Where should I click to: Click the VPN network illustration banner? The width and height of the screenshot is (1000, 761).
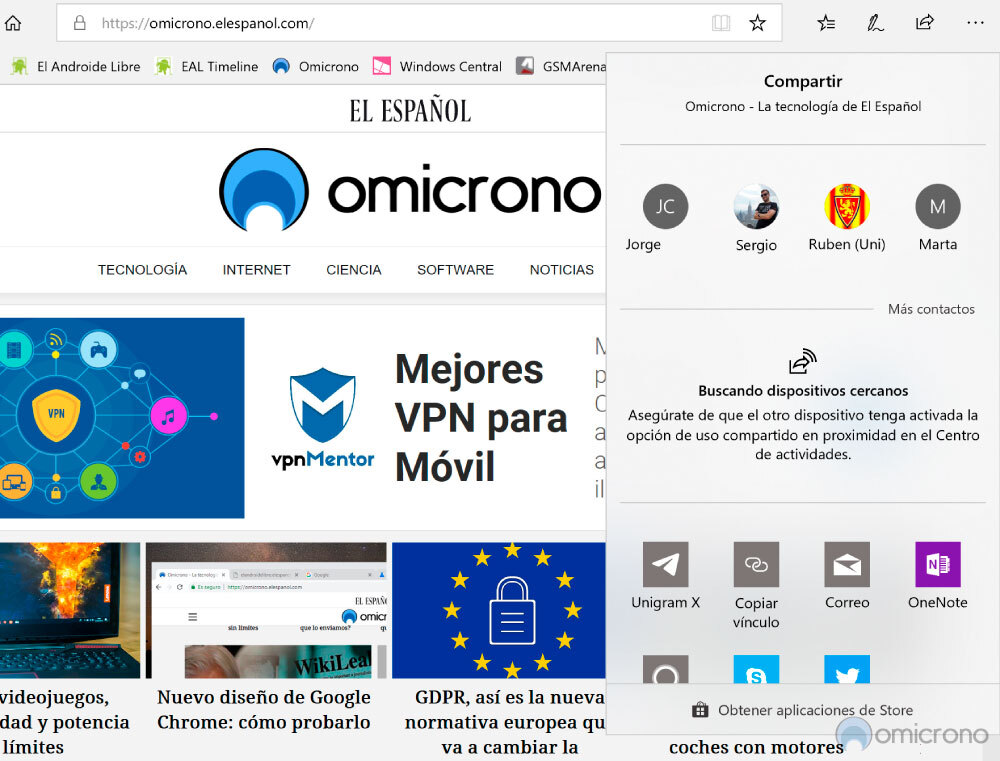[122, 418]
